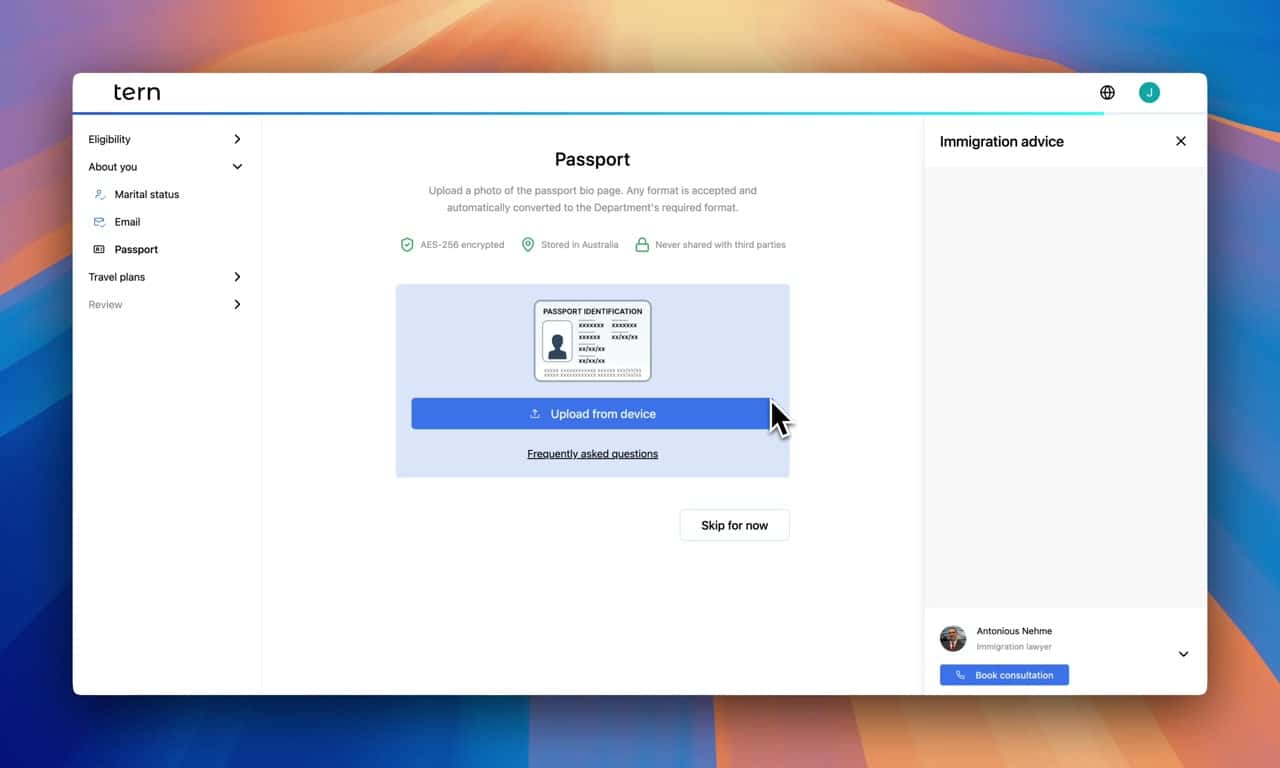Expand Antonious Nehme lawyer details chevron
The width and height of the screenshot is (1280, 768).
click(x=1183, y=654)
